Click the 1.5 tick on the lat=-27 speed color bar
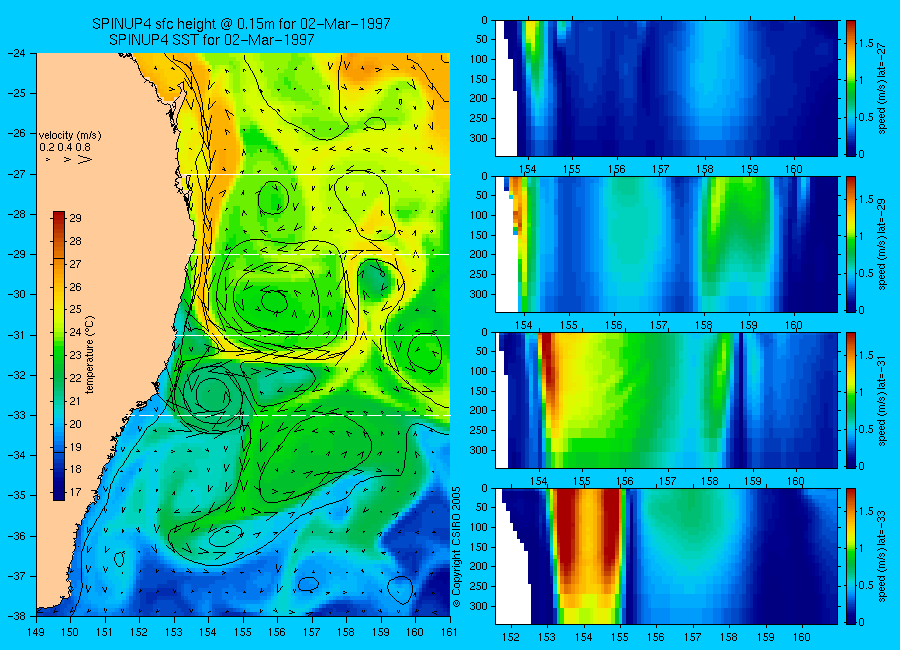900x650 pixels. coord(866,43)
